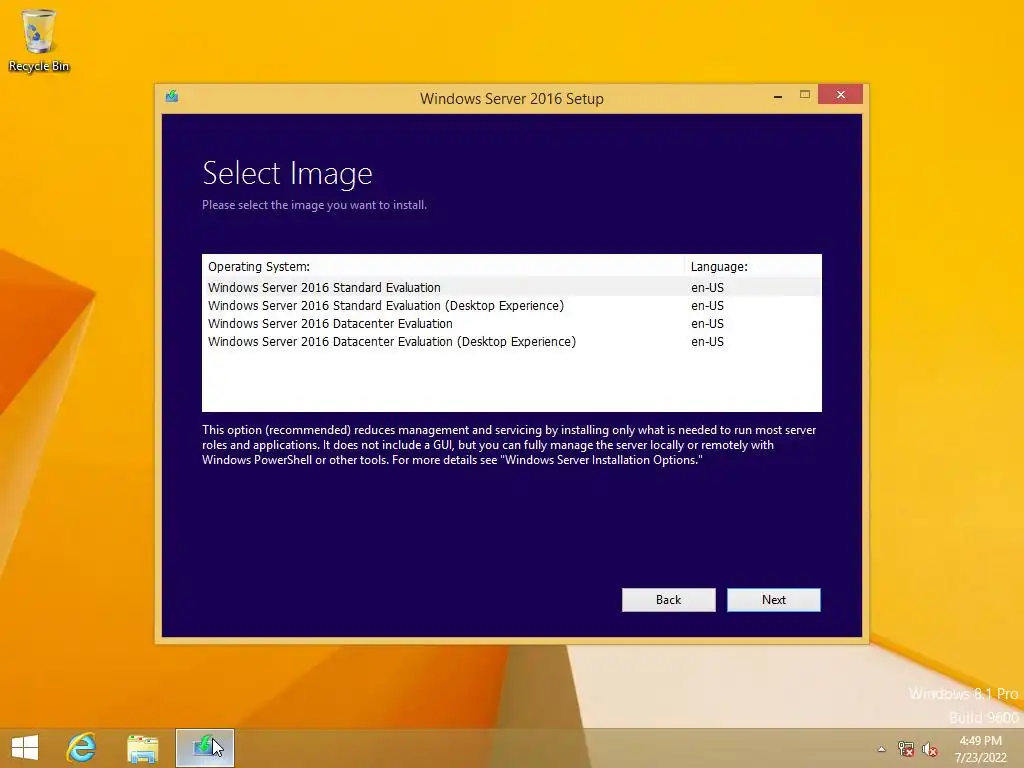This screenshot has height=768, width=1024.
Task: Open the Windows Start button
Action: point(25,748)
